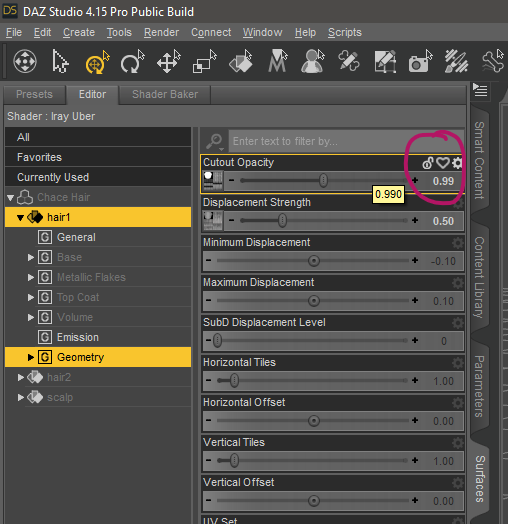Activate the Spot Render camera tool

click(x=421, y=62)
